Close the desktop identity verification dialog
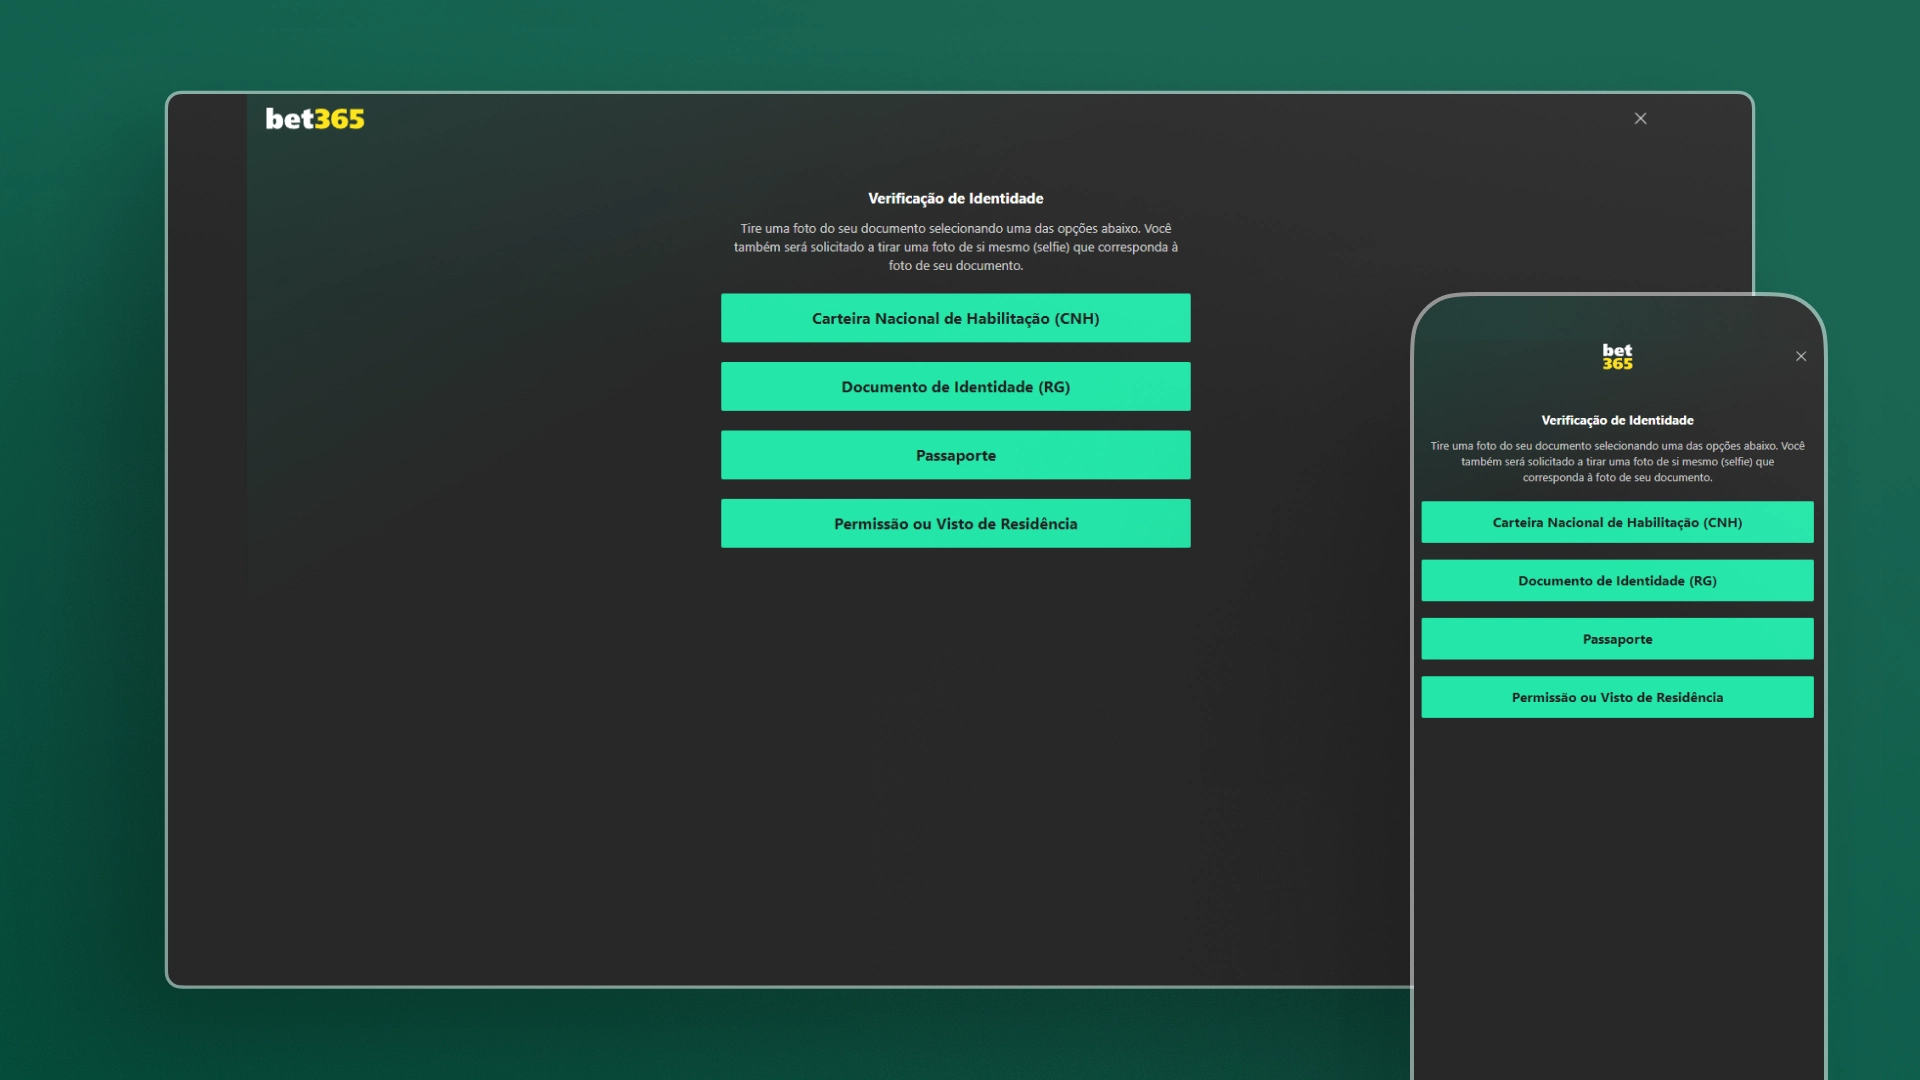Viewport: 1920px width, 1080px height. click(x=1640, y=118)
